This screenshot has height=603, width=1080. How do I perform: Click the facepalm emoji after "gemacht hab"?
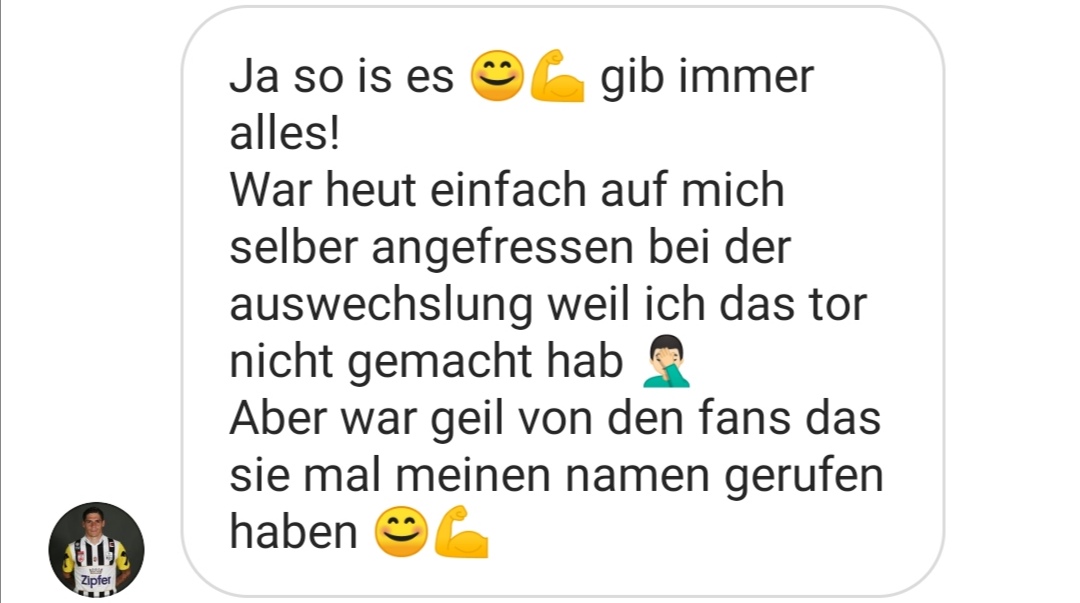[666, 361]
